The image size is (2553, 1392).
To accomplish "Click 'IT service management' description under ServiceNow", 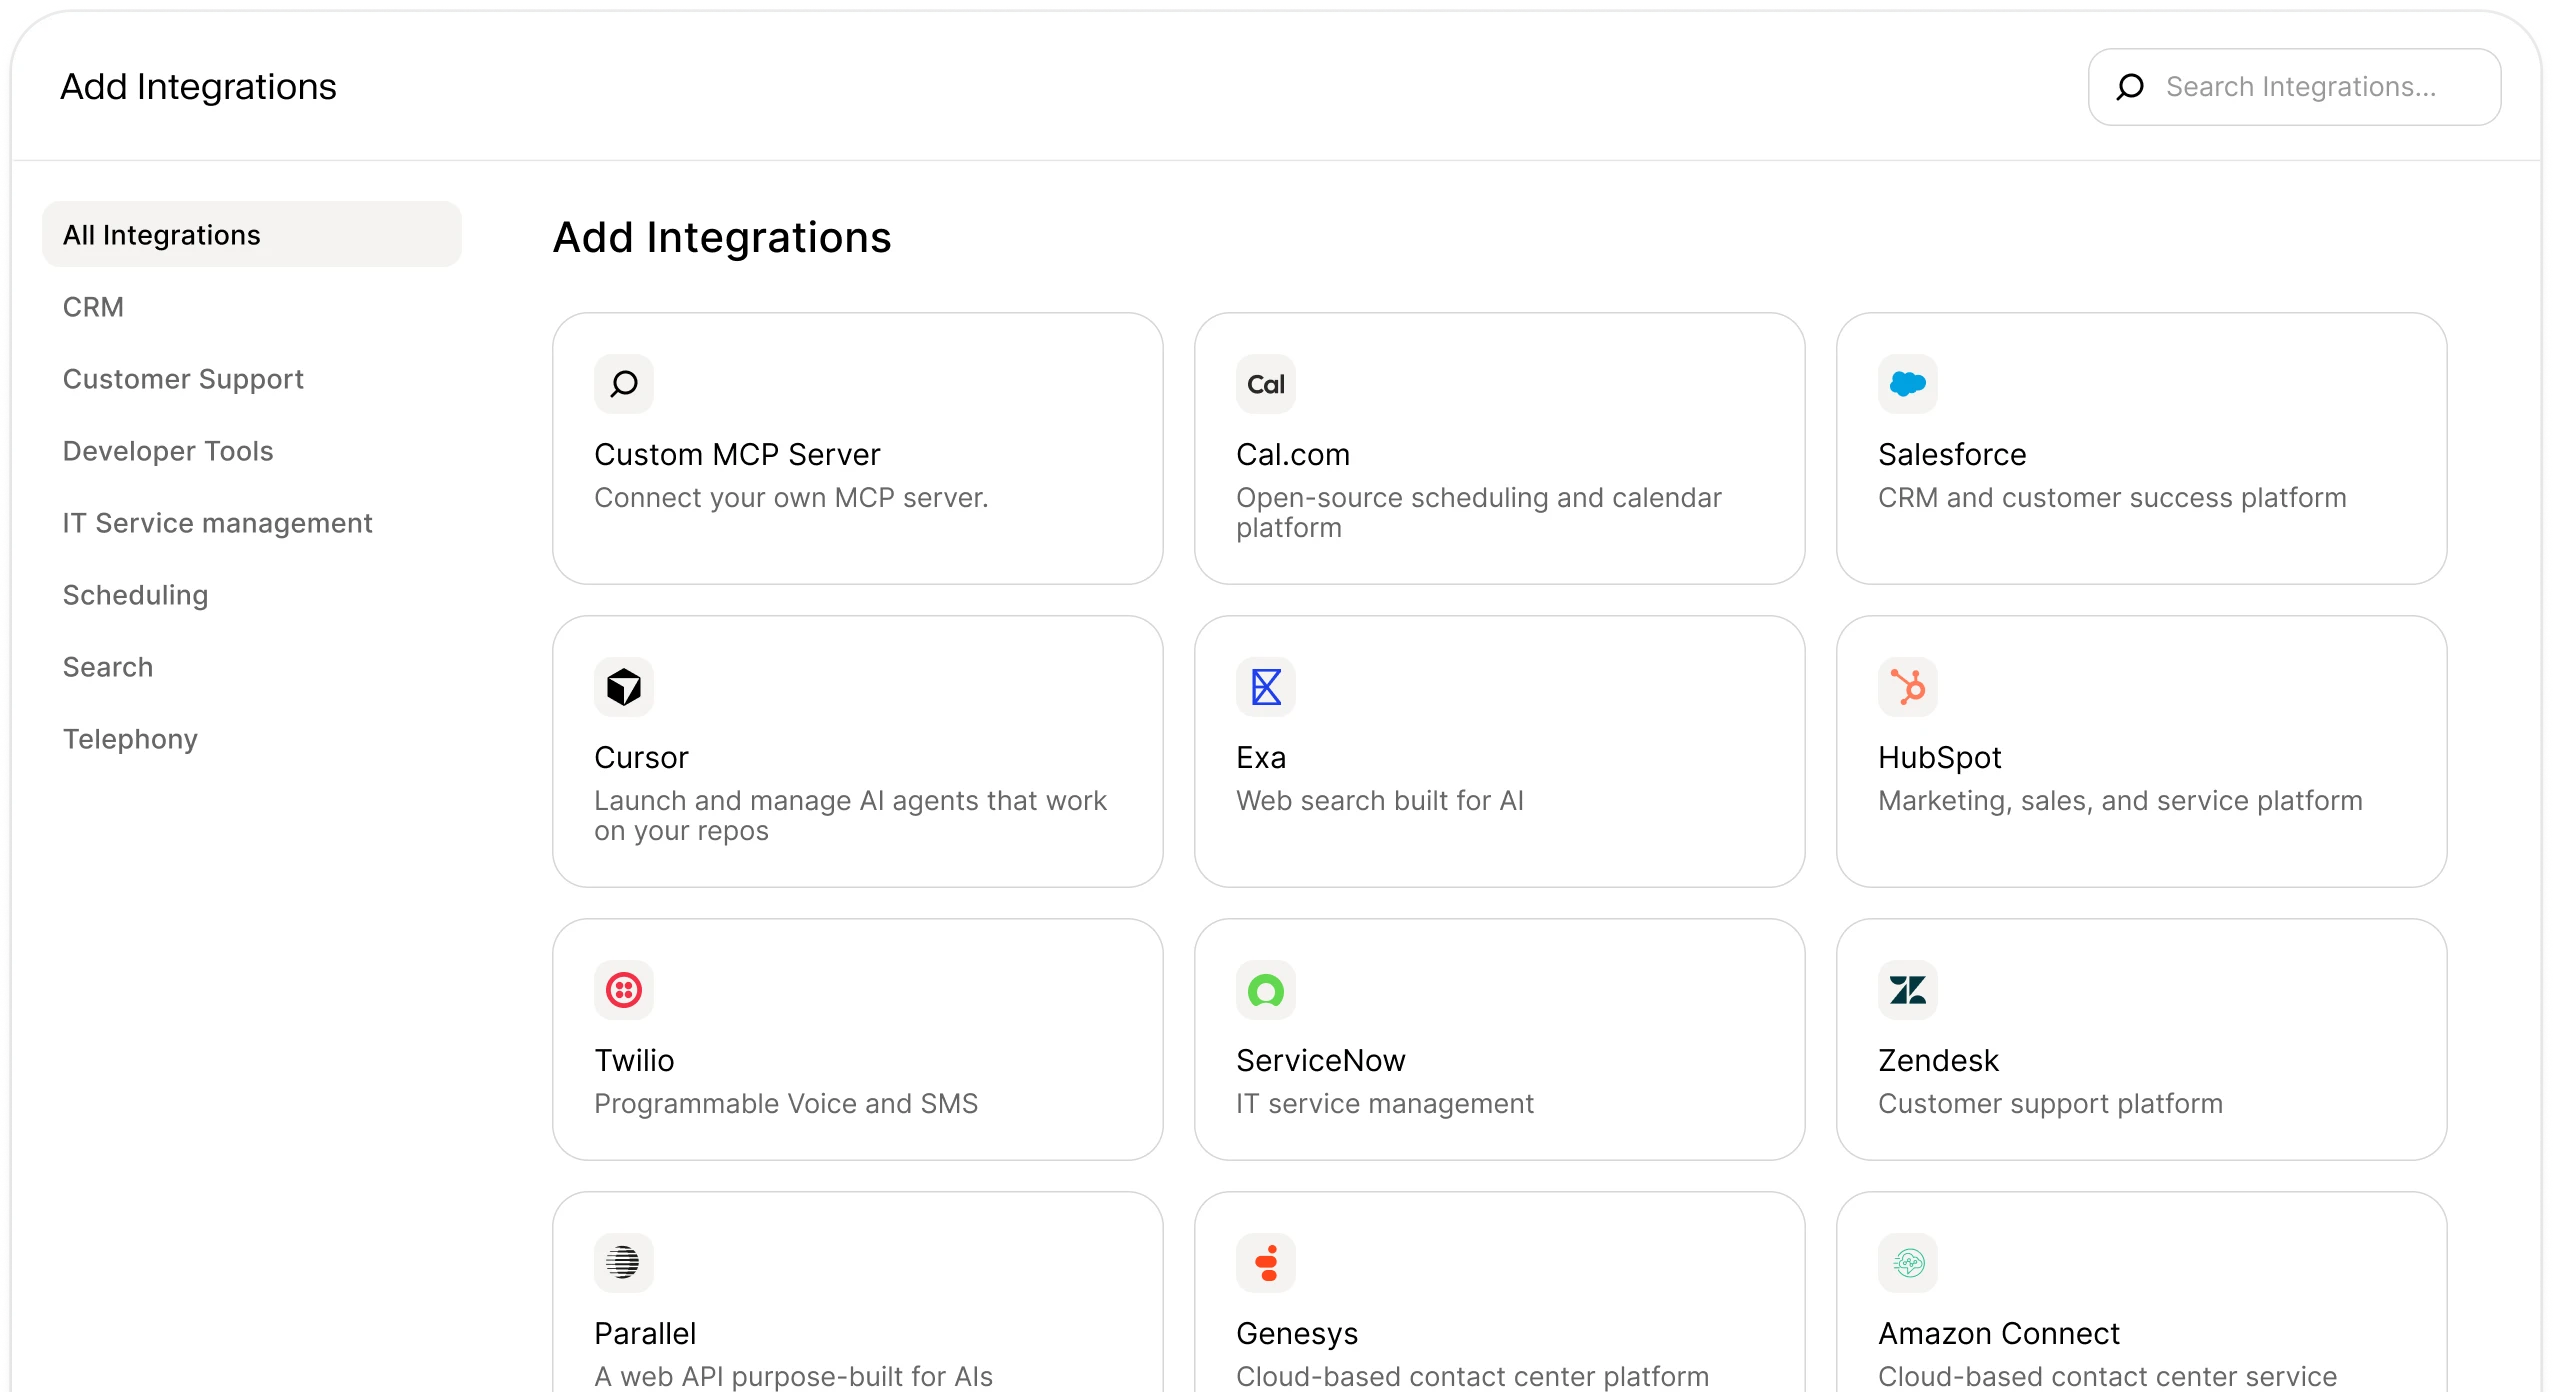I will [1384, 1103].
